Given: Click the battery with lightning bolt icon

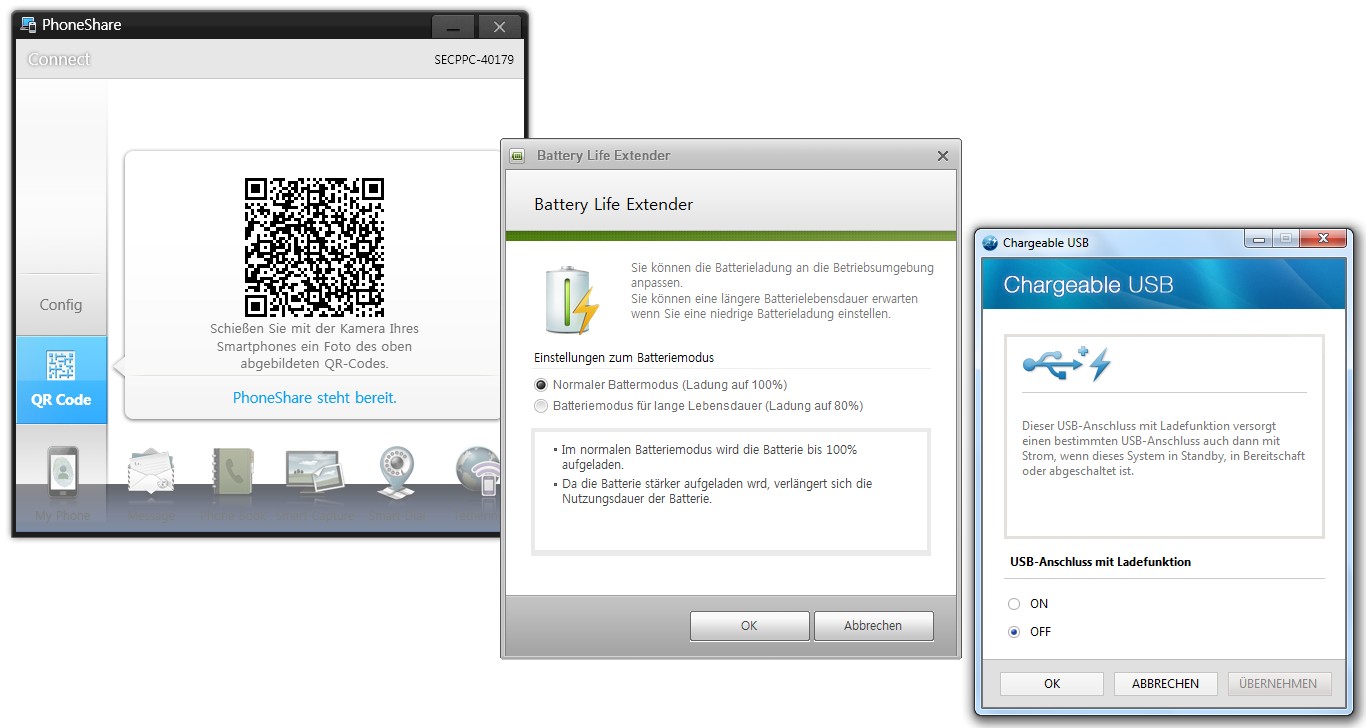Looking at the screenshot, I should pos(572,299).
